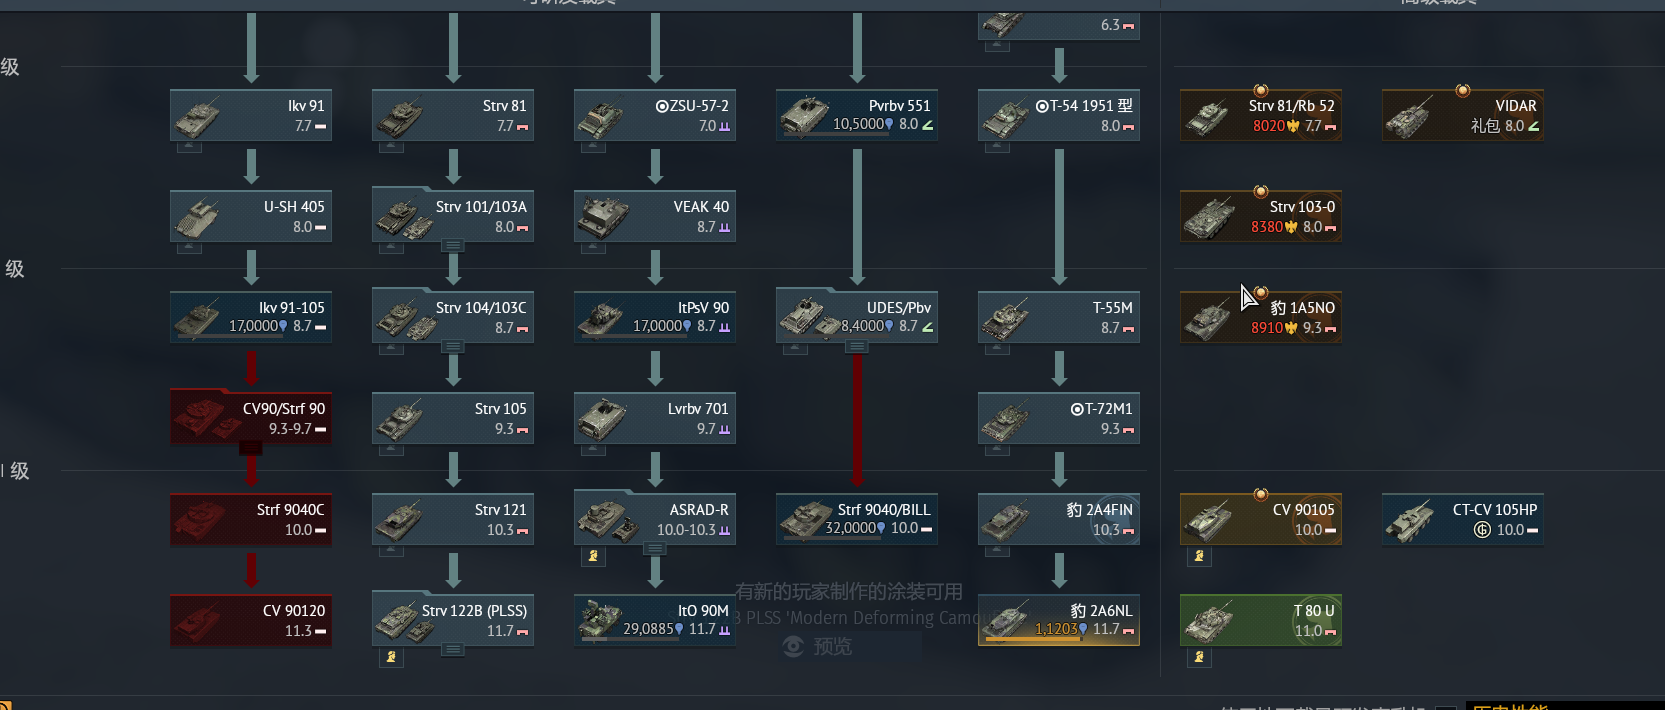Click the premium marker atop Strv 103-0
1665x710 pixels.
click(x=1260, y=192)
